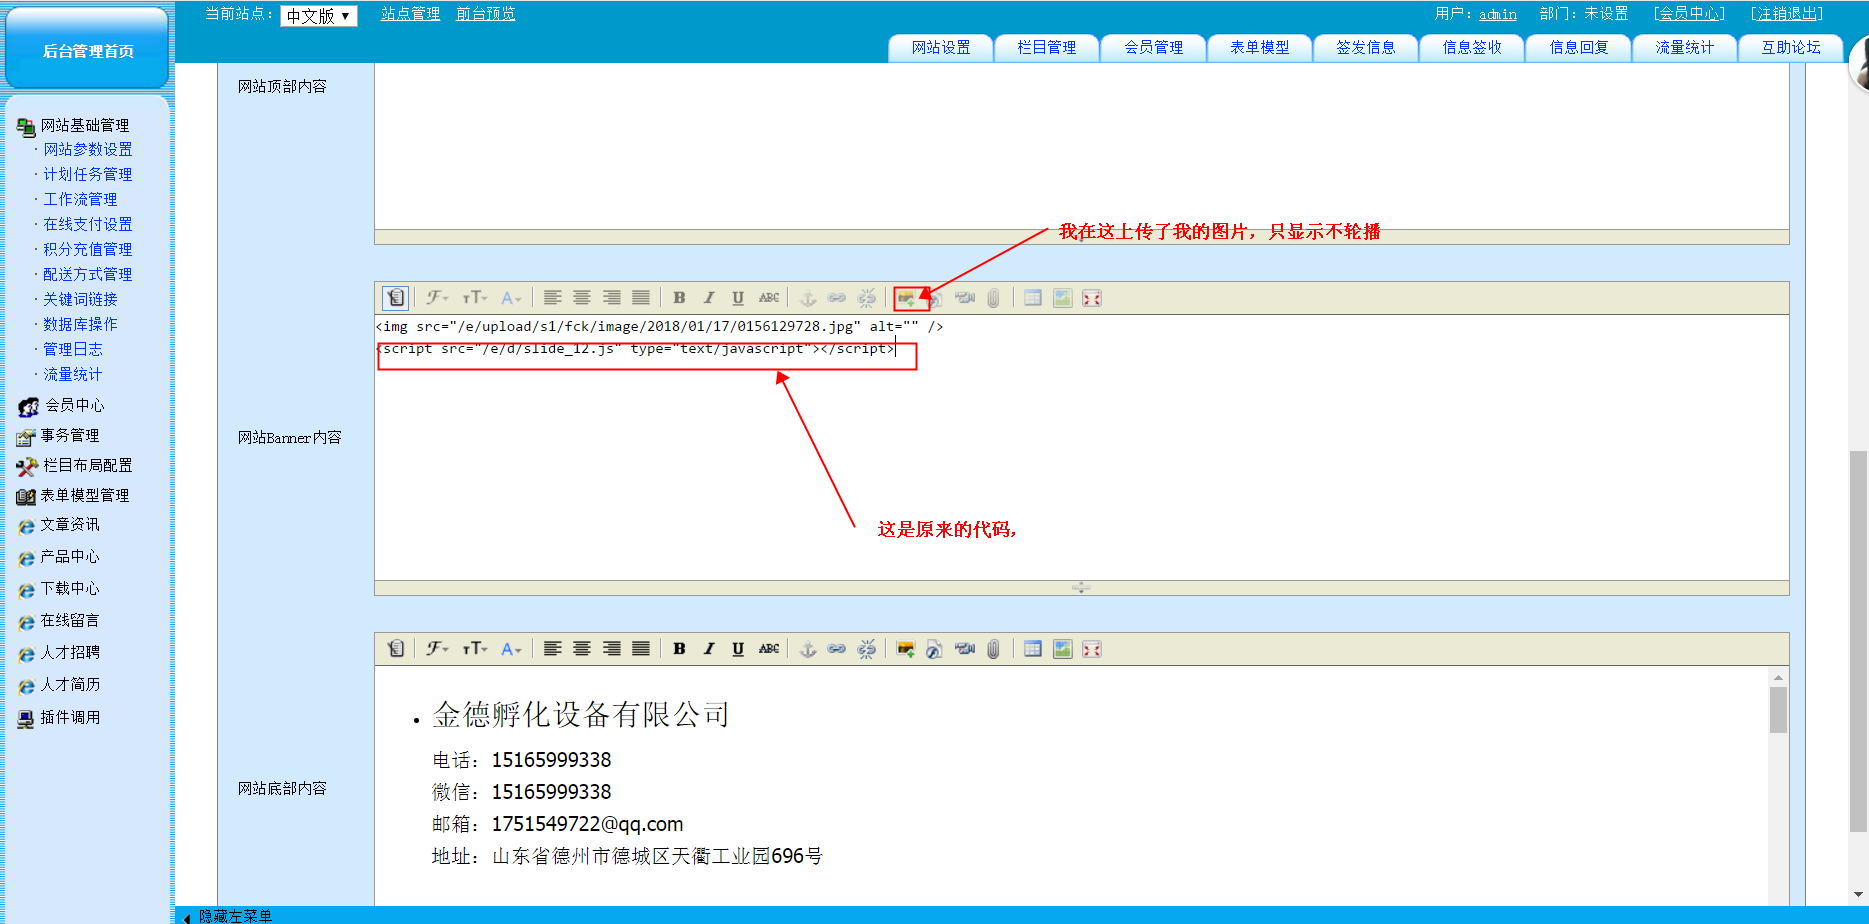Insert image in the Banner editor toolbar
This screenshot has height=924, width=1869.
(906, 298)
